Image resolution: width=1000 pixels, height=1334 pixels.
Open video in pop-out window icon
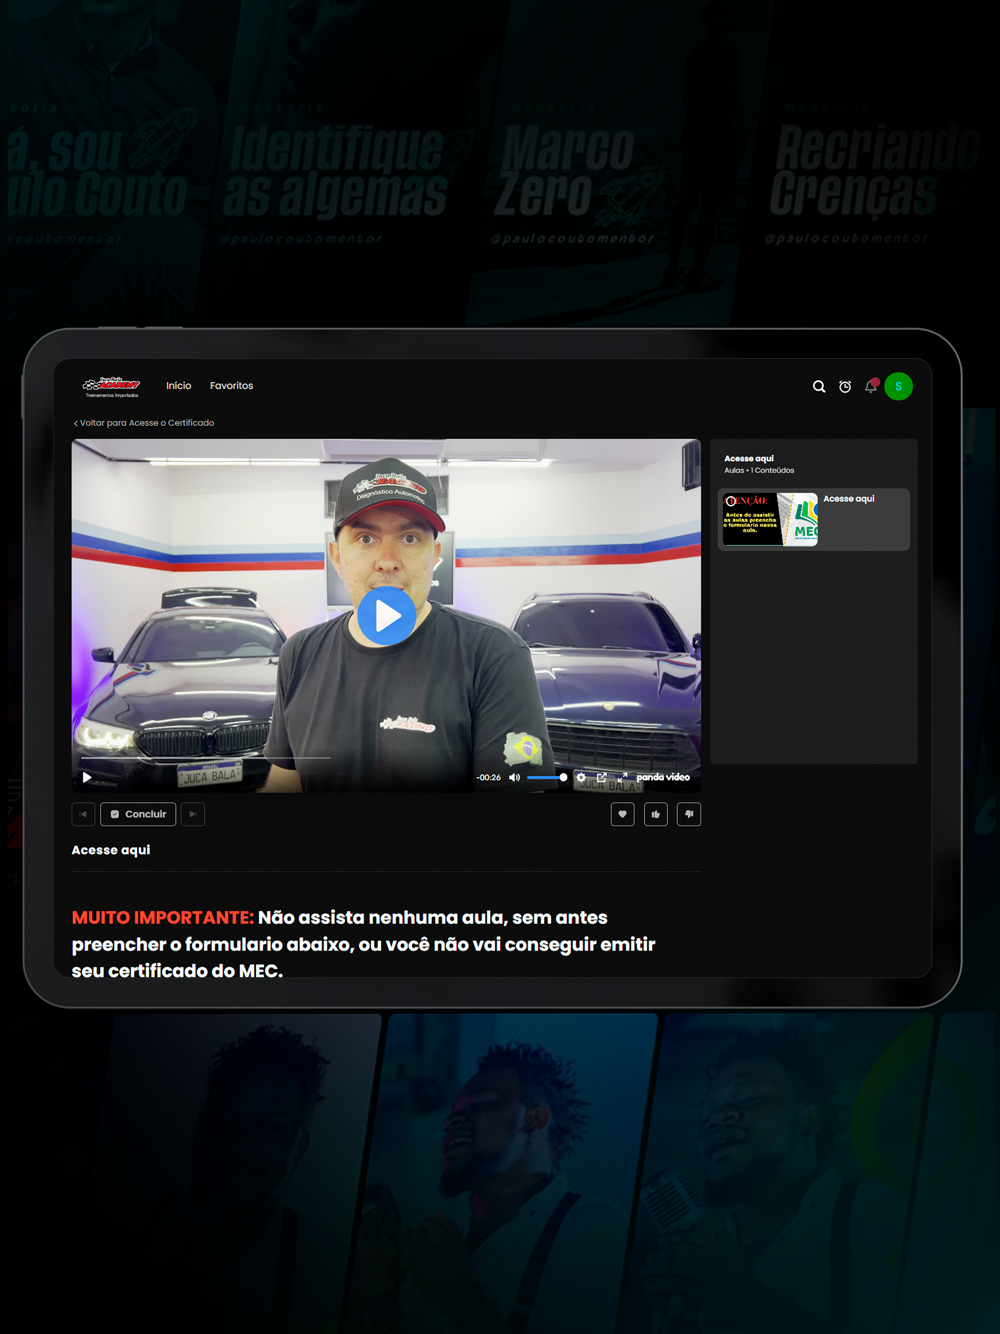(601, 777)
